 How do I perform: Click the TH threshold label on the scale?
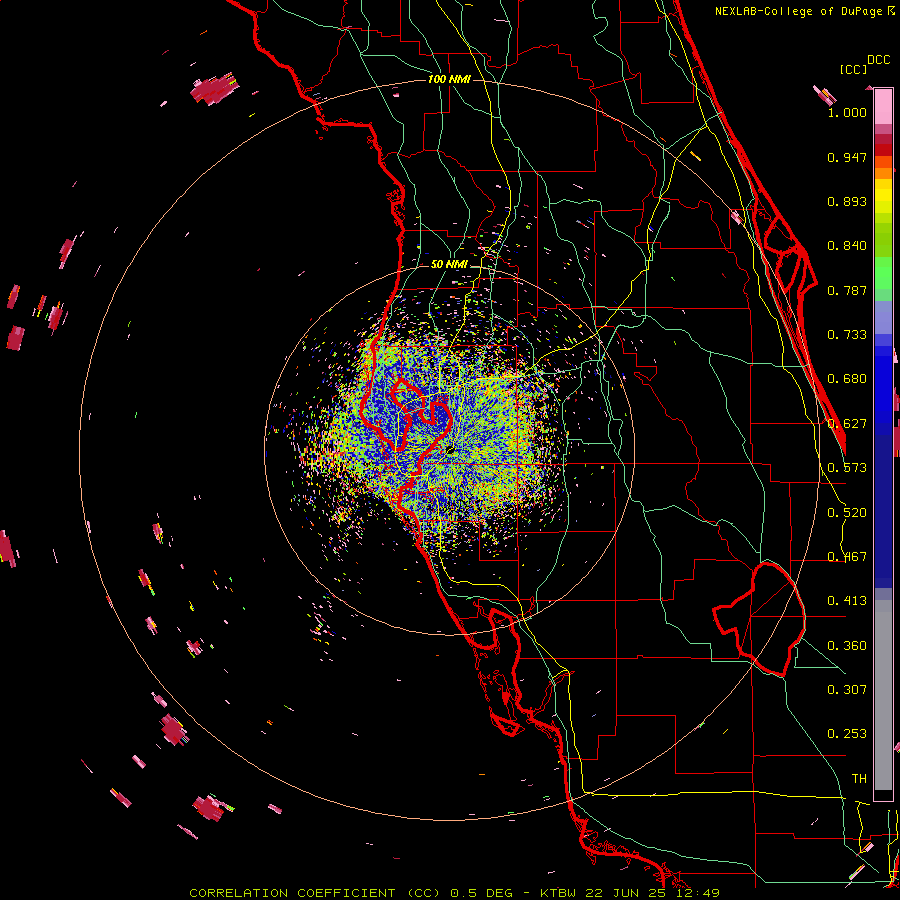coord(859,779)
